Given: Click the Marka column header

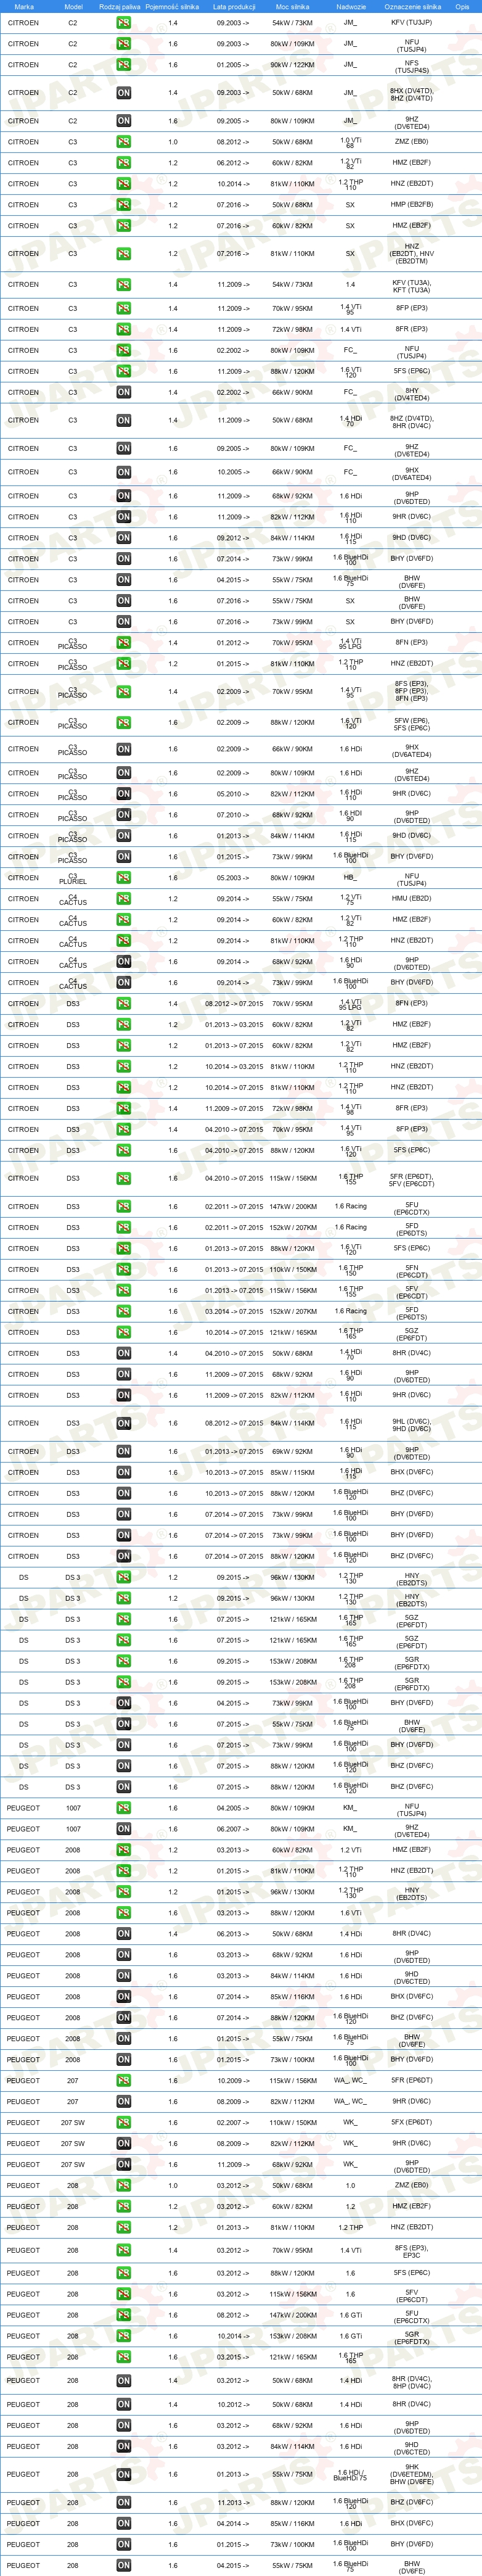Looking at the screenshot, I should pyautogui.click(x=24, y=6).
